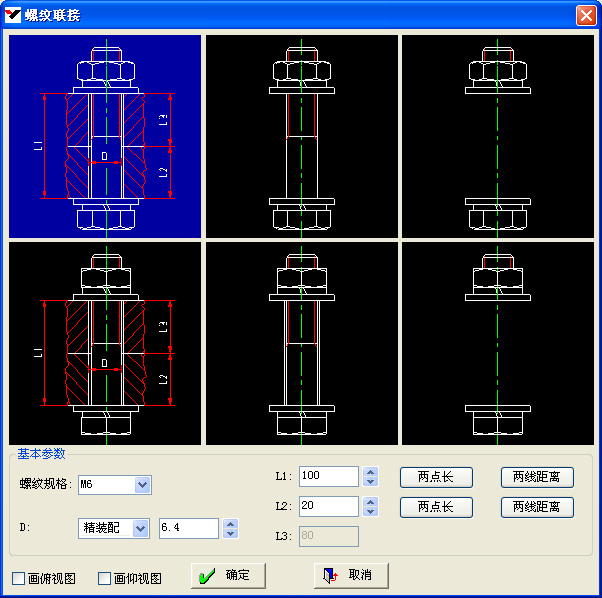Click the L1 input field
Screen dimensions: 602x598
328,476
